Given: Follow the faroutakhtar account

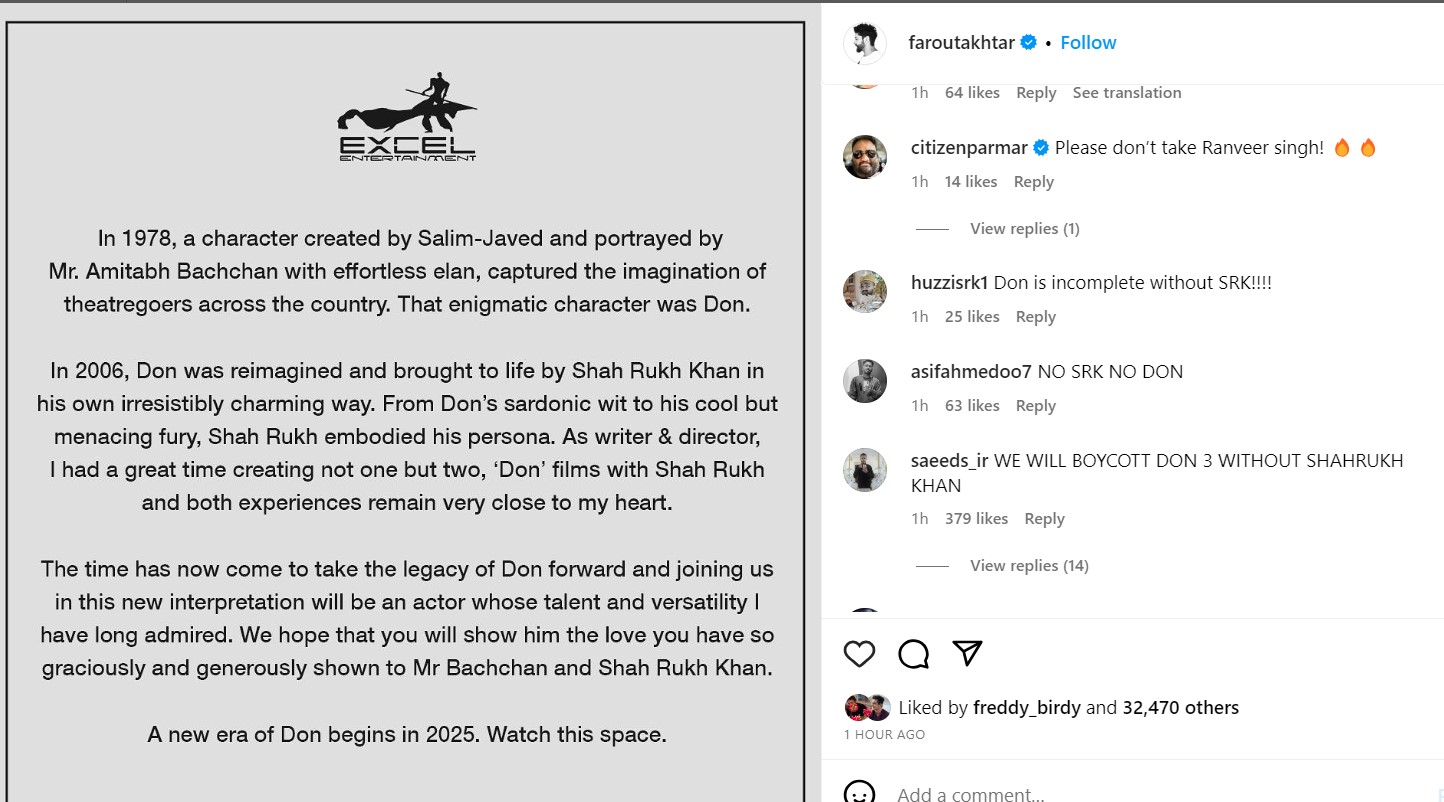Looking at the screenshot, I should (x=1088, y=43).
